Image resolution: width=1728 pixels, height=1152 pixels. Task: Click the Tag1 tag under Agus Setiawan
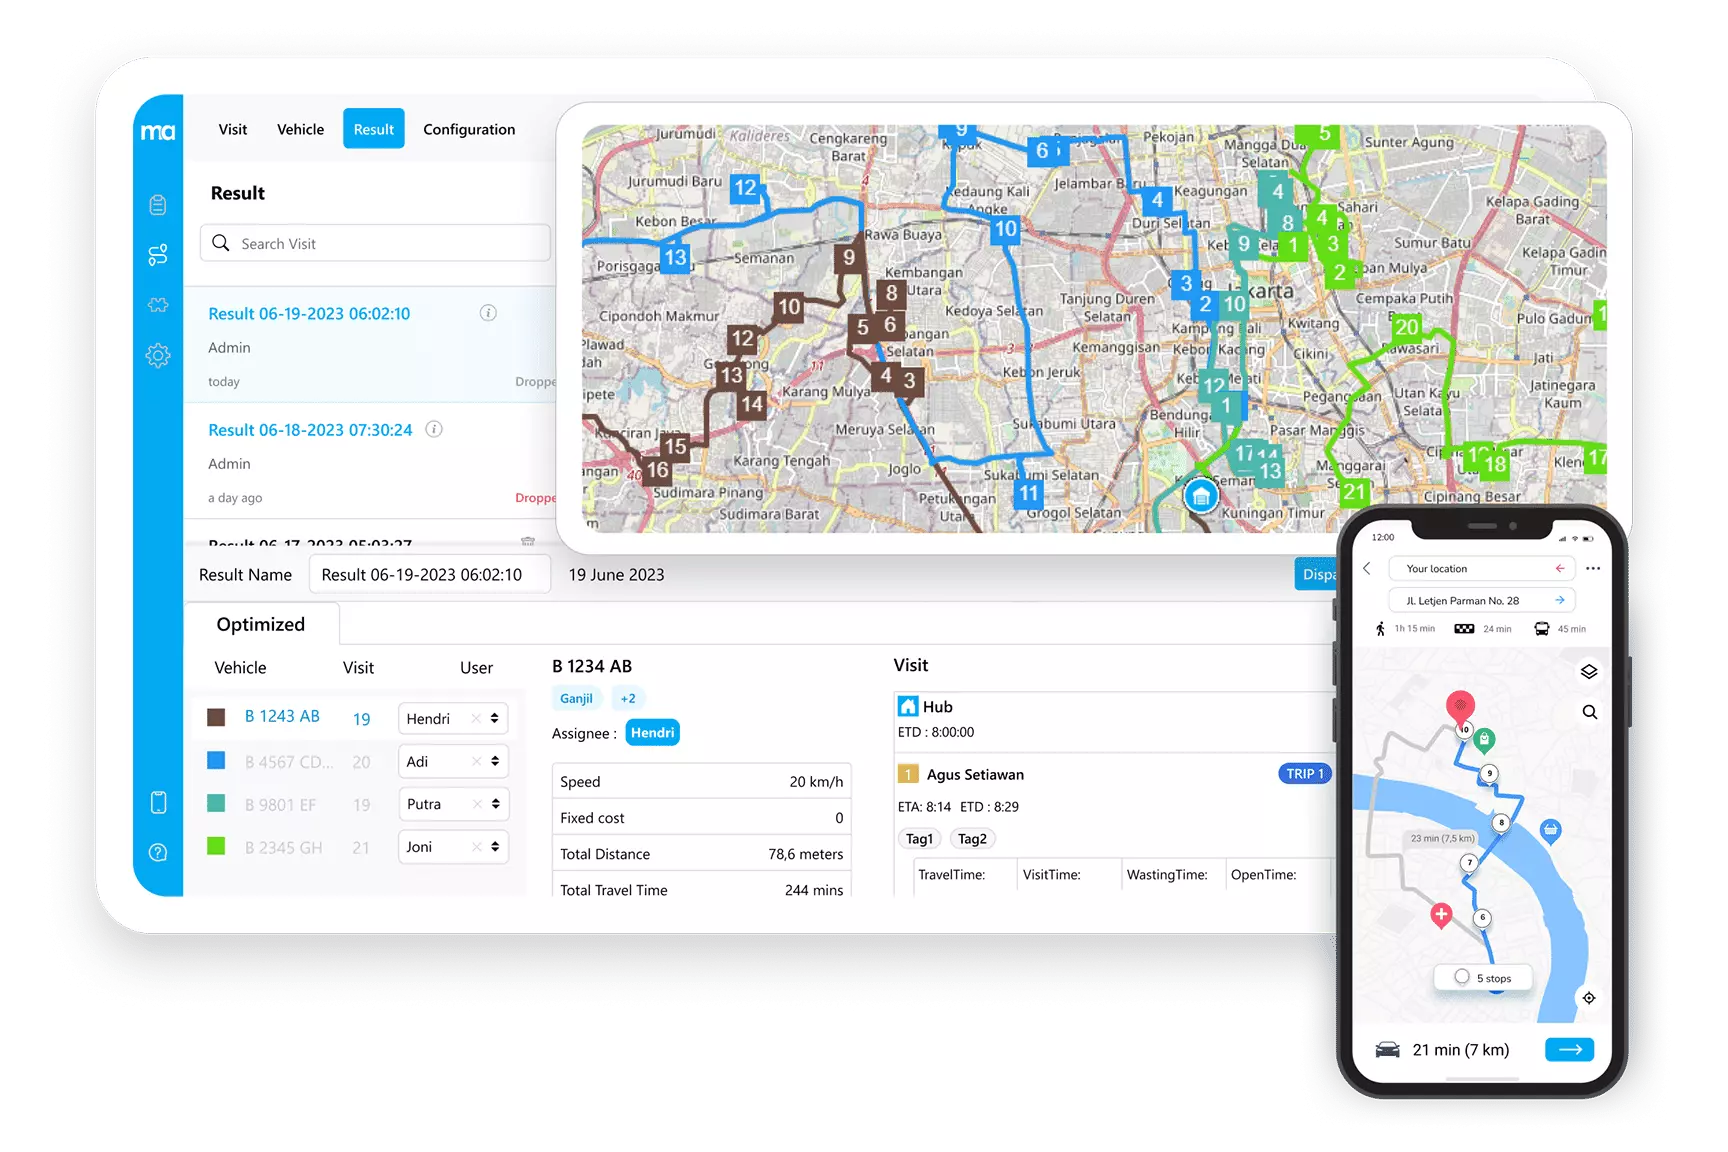coord(919,839)
